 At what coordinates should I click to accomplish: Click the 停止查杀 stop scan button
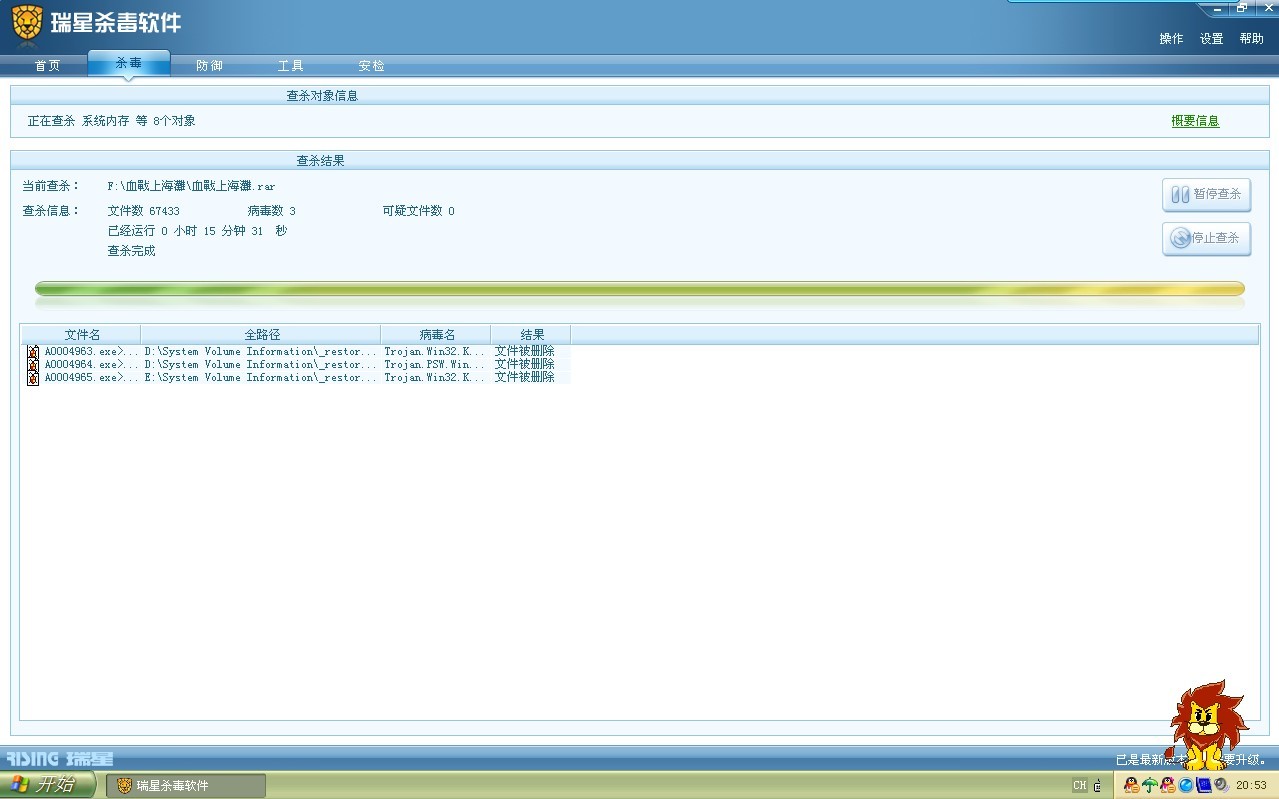(x=1206, y=238)
